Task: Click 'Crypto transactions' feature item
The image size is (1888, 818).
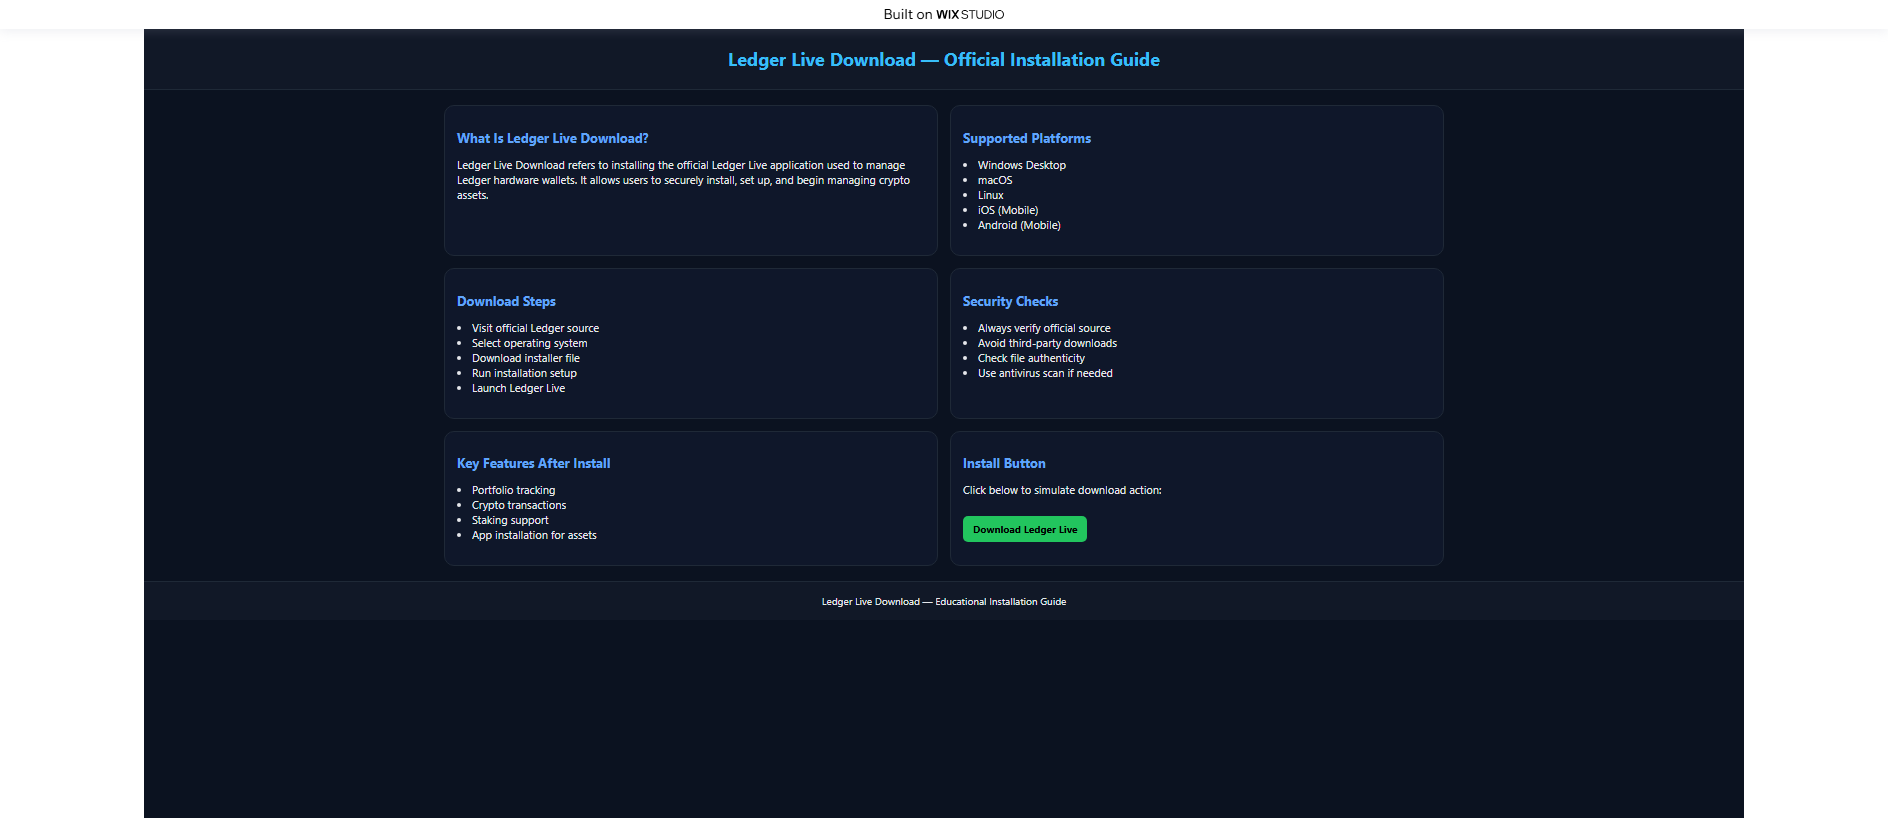Action: [x=519, y=505]
